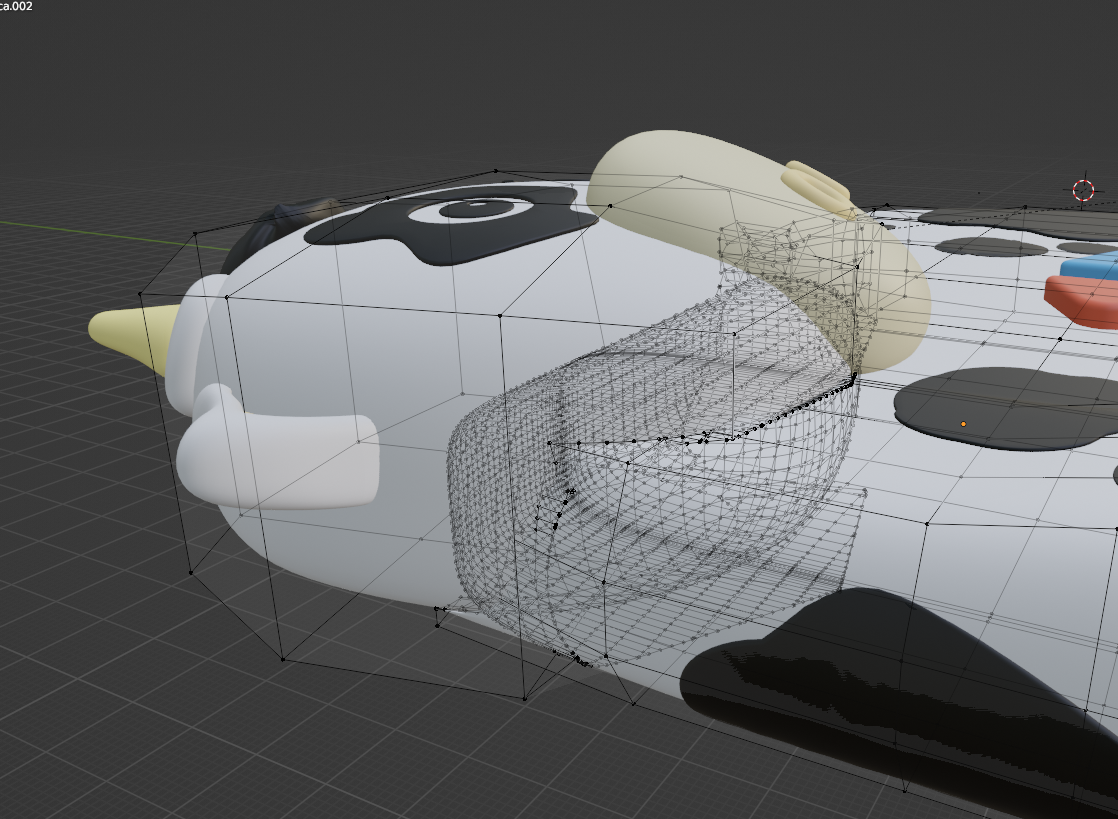The height and width of the screenshot is (819, 1118).
Task: Click the 'ca.002' object name label
Action: click(x=16, y=6)
